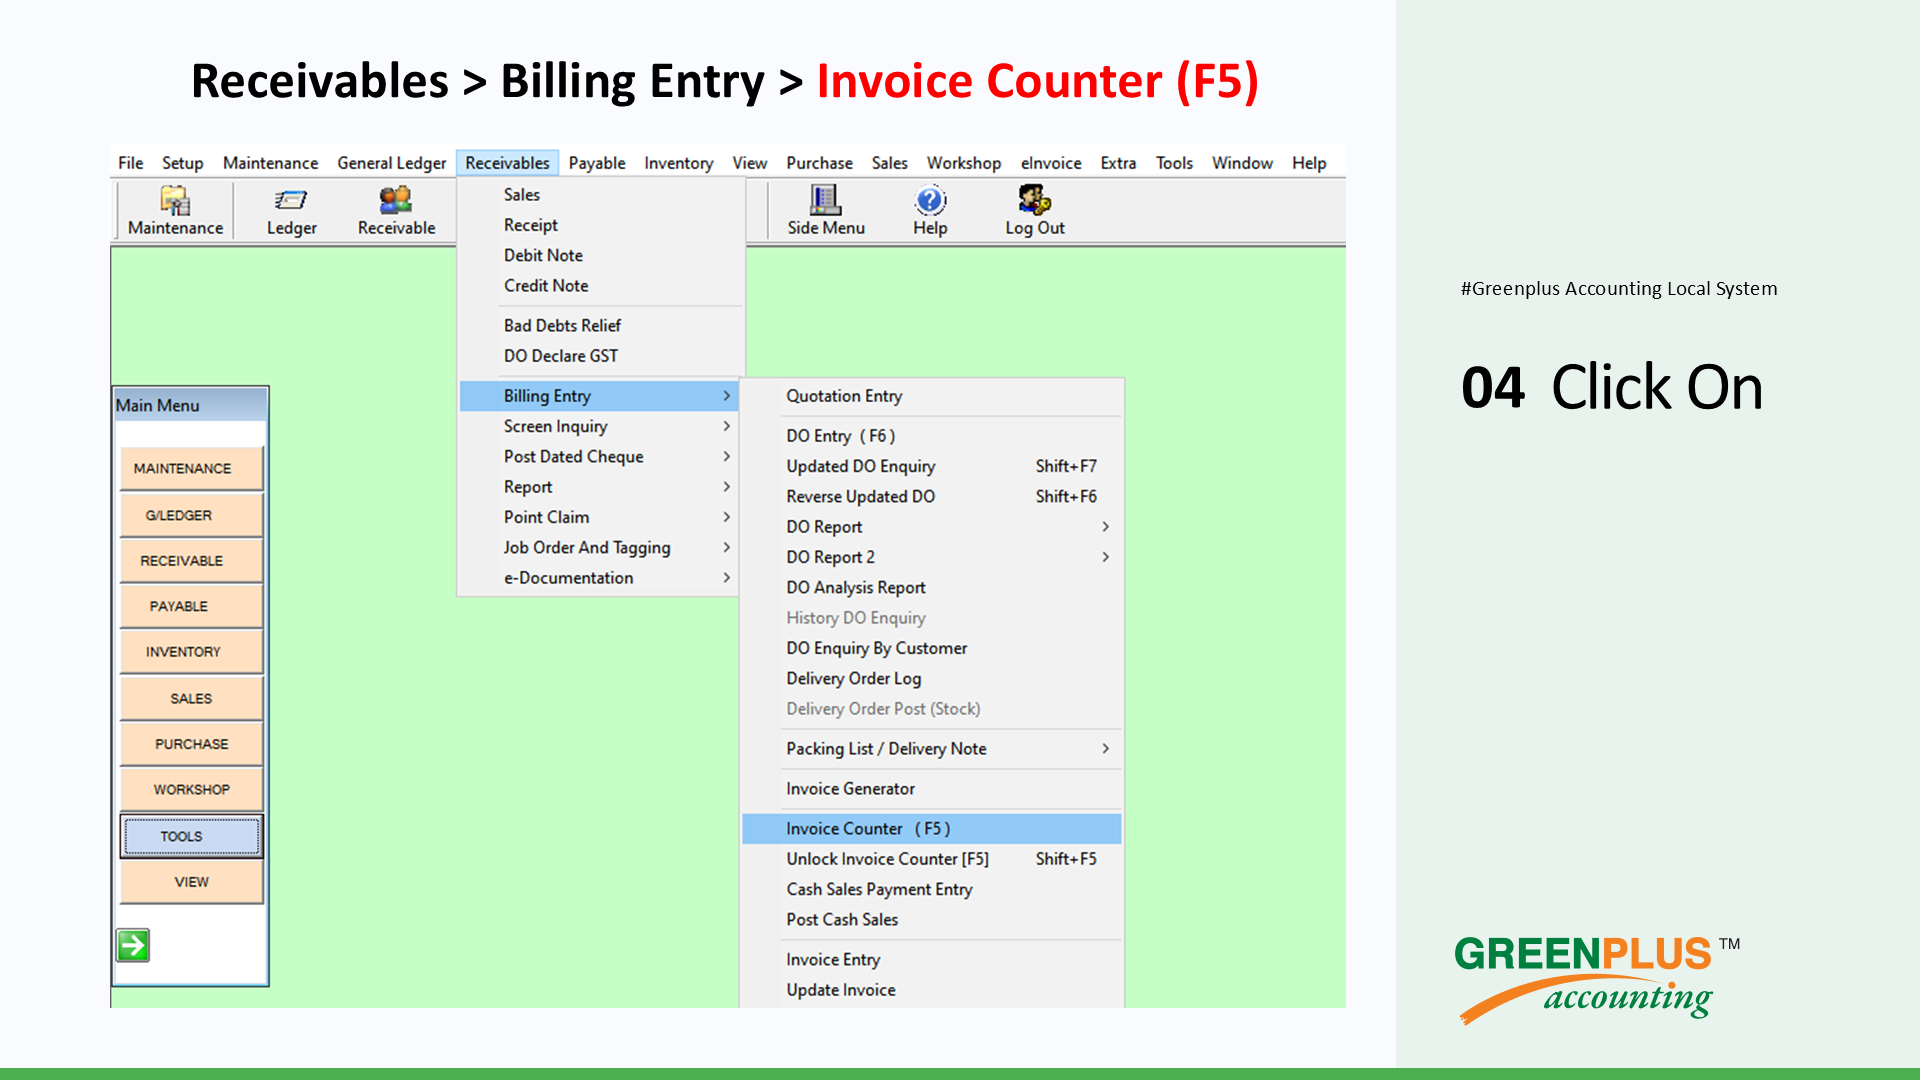Choose Updated DO Enquiry
Image resolution: width=1920 pixels, height=1080 pixels.
(932, 466)
